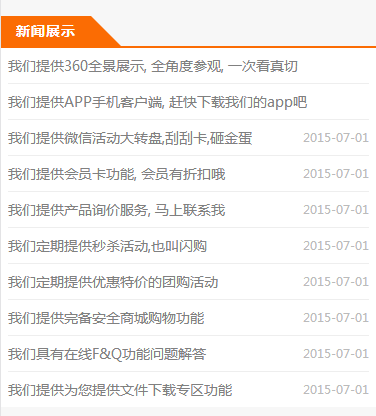This screenshot has height=416, width=376.
Task: Open the APP手机客户端 news link
Action: (x=157, y=102)
